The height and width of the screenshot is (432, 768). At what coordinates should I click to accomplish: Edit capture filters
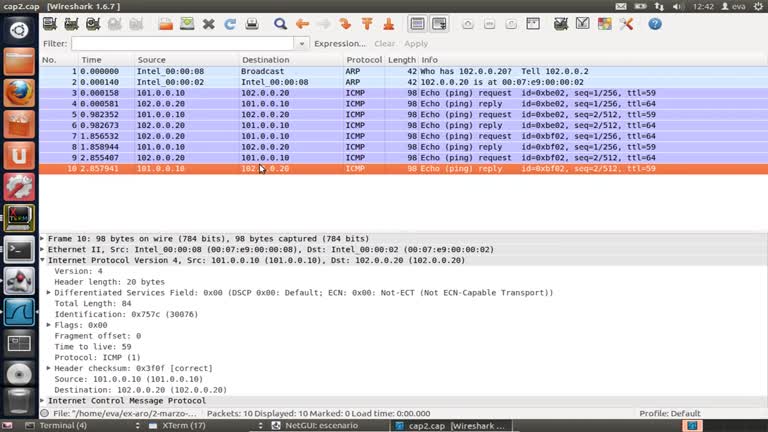[561, 24]
